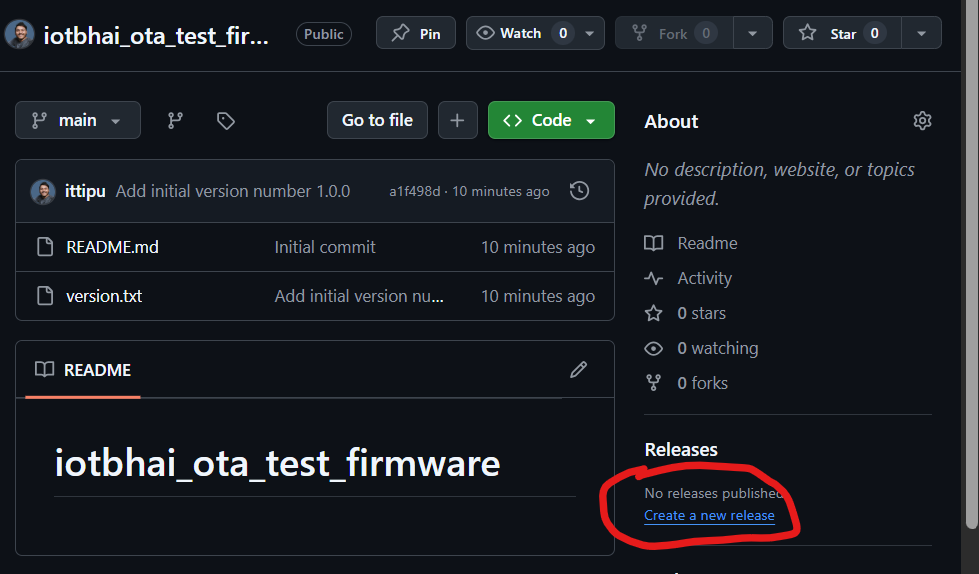Screen dimensions: 979x574
Task: Open the branches icon next to main
Action: pos(175,120)
